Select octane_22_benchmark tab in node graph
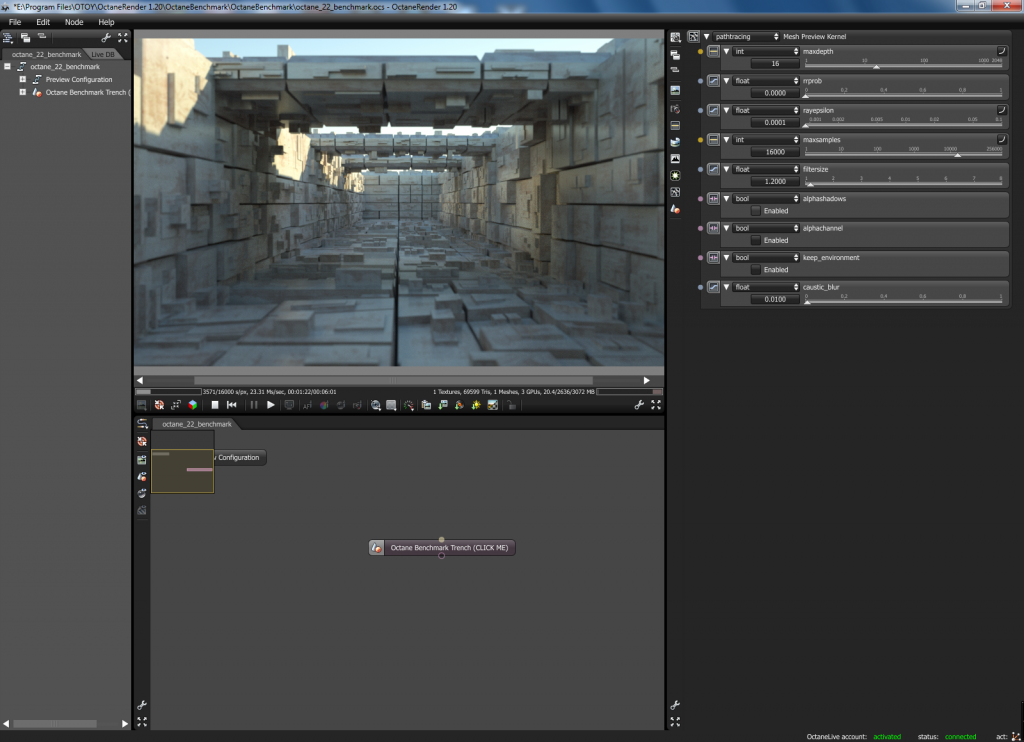Image resolution: width=1024 pixels, height=742 pixels. tap(196, 424)
